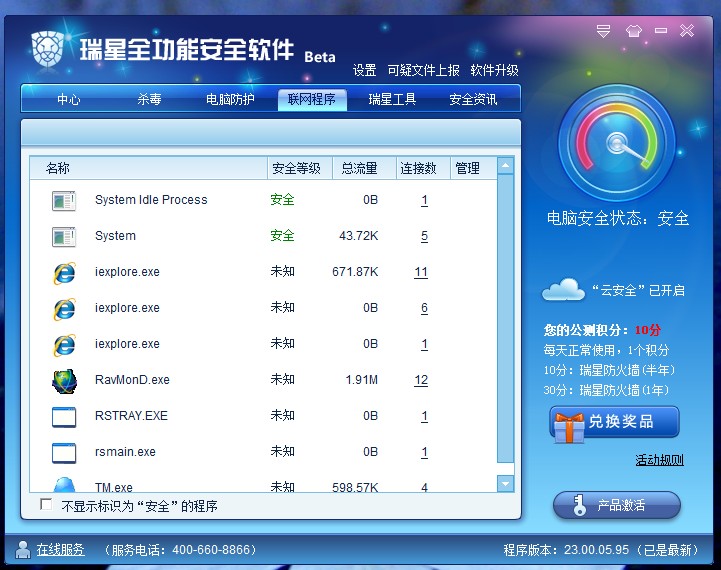Select the 联网程序 tab
Viewport: 721px width, 570px height.
pyautogui.click(x=312, y=99)
